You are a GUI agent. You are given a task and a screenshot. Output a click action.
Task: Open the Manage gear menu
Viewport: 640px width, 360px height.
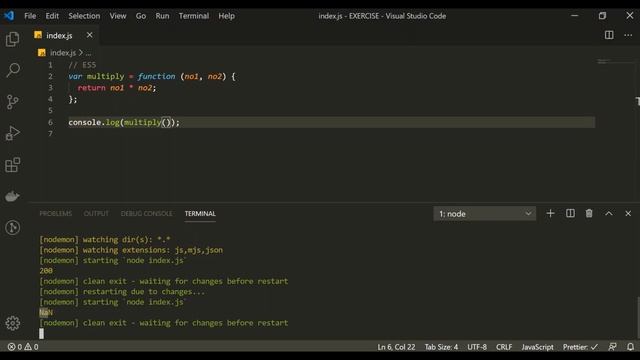pyautogui.click(x=13, y=323)
